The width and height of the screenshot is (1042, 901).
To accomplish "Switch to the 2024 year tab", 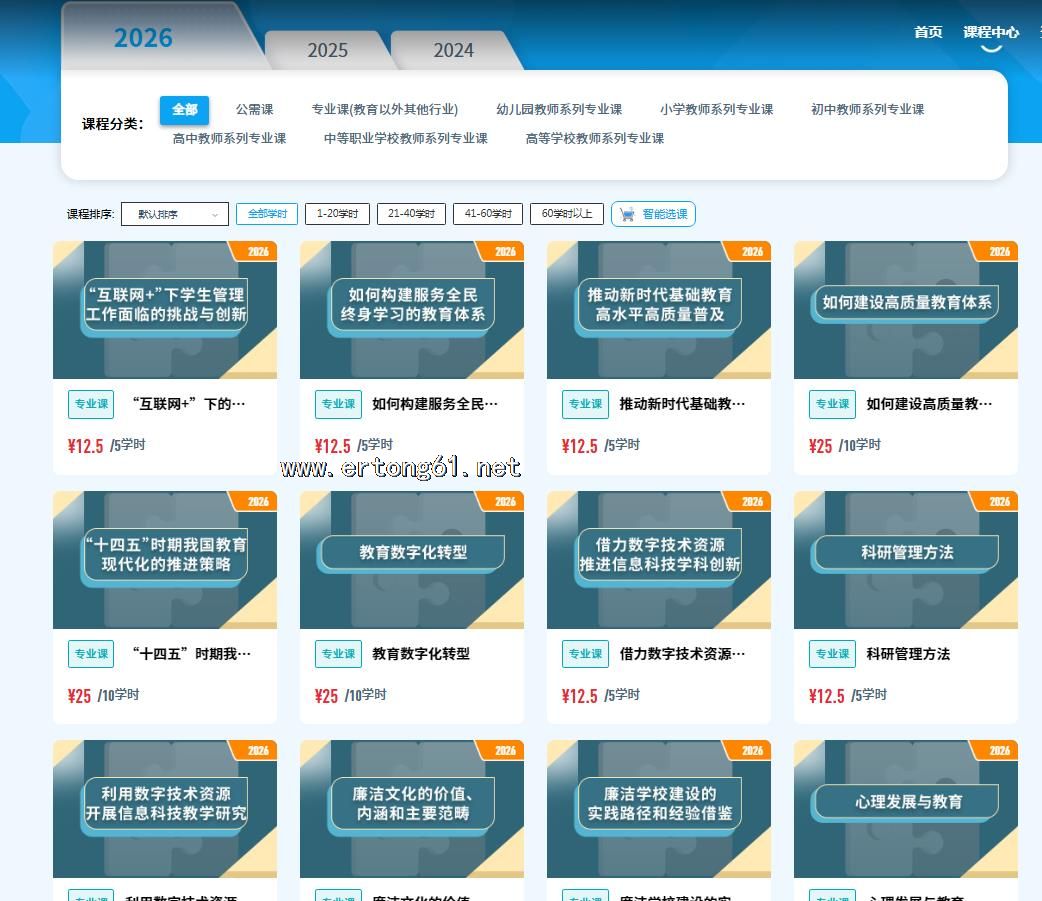I will pos(453,50).
